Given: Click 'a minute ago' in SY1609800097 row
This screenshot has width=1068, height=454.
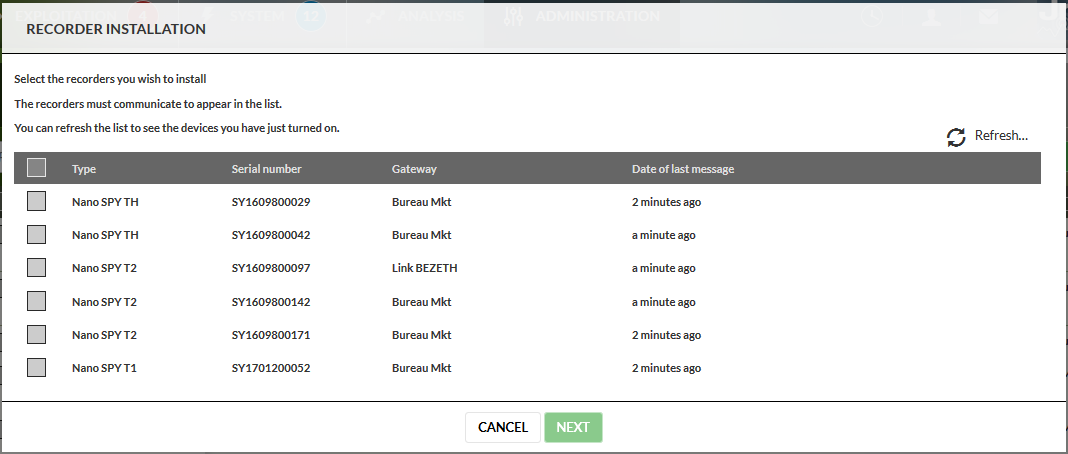Looking at the screenshot, I should coord(663,268).
